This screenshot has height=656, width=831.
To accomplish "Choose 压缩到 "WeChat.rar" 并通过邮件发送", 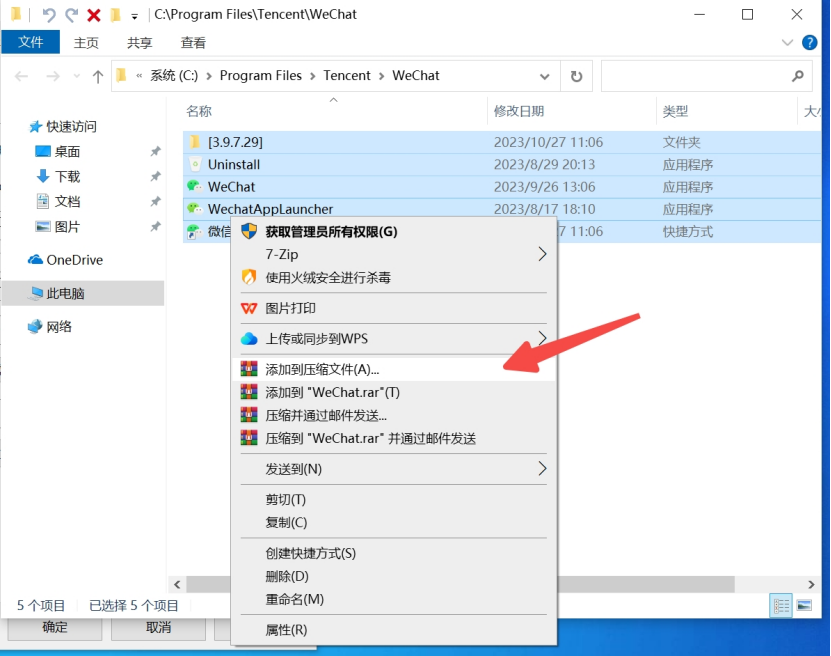I will 393,438.
